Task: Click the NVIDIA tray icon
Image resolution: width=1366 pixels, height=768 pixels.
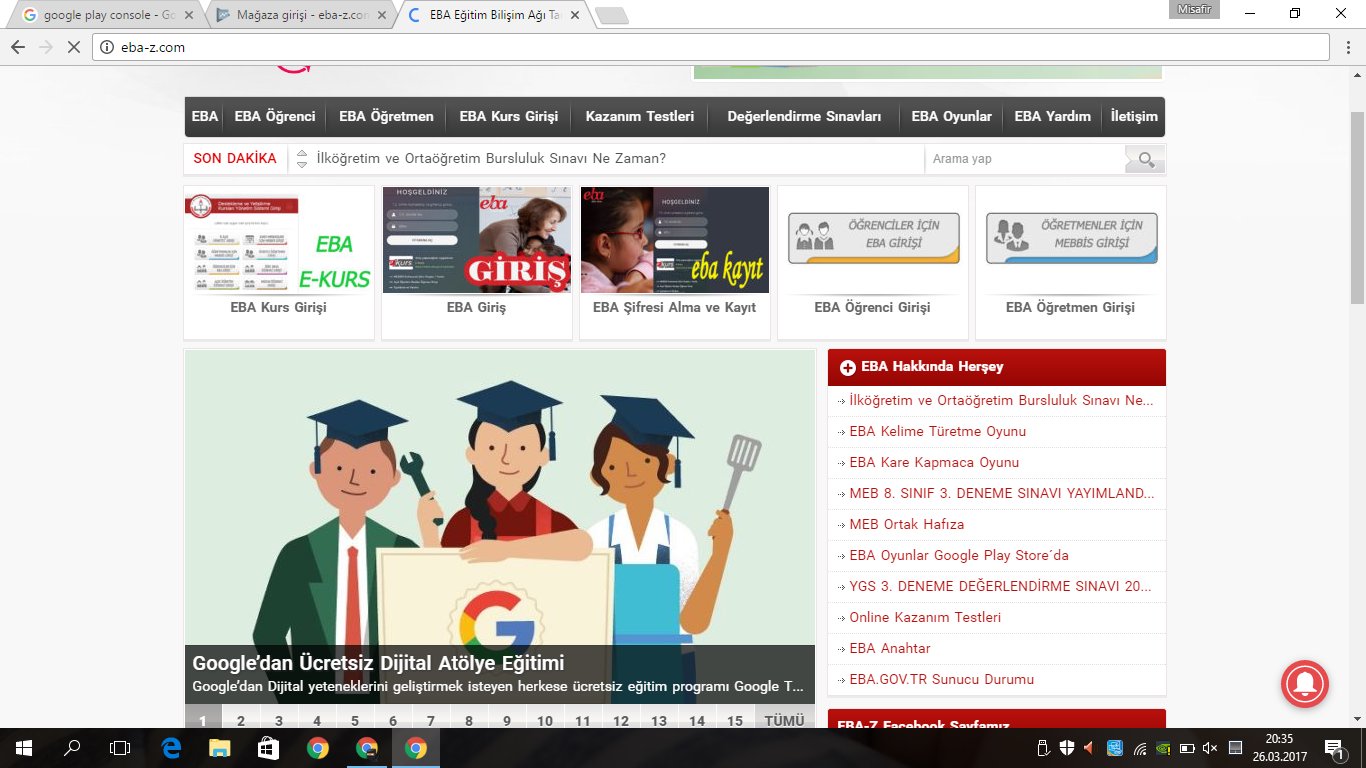Action: click(x=1163, y=748)
